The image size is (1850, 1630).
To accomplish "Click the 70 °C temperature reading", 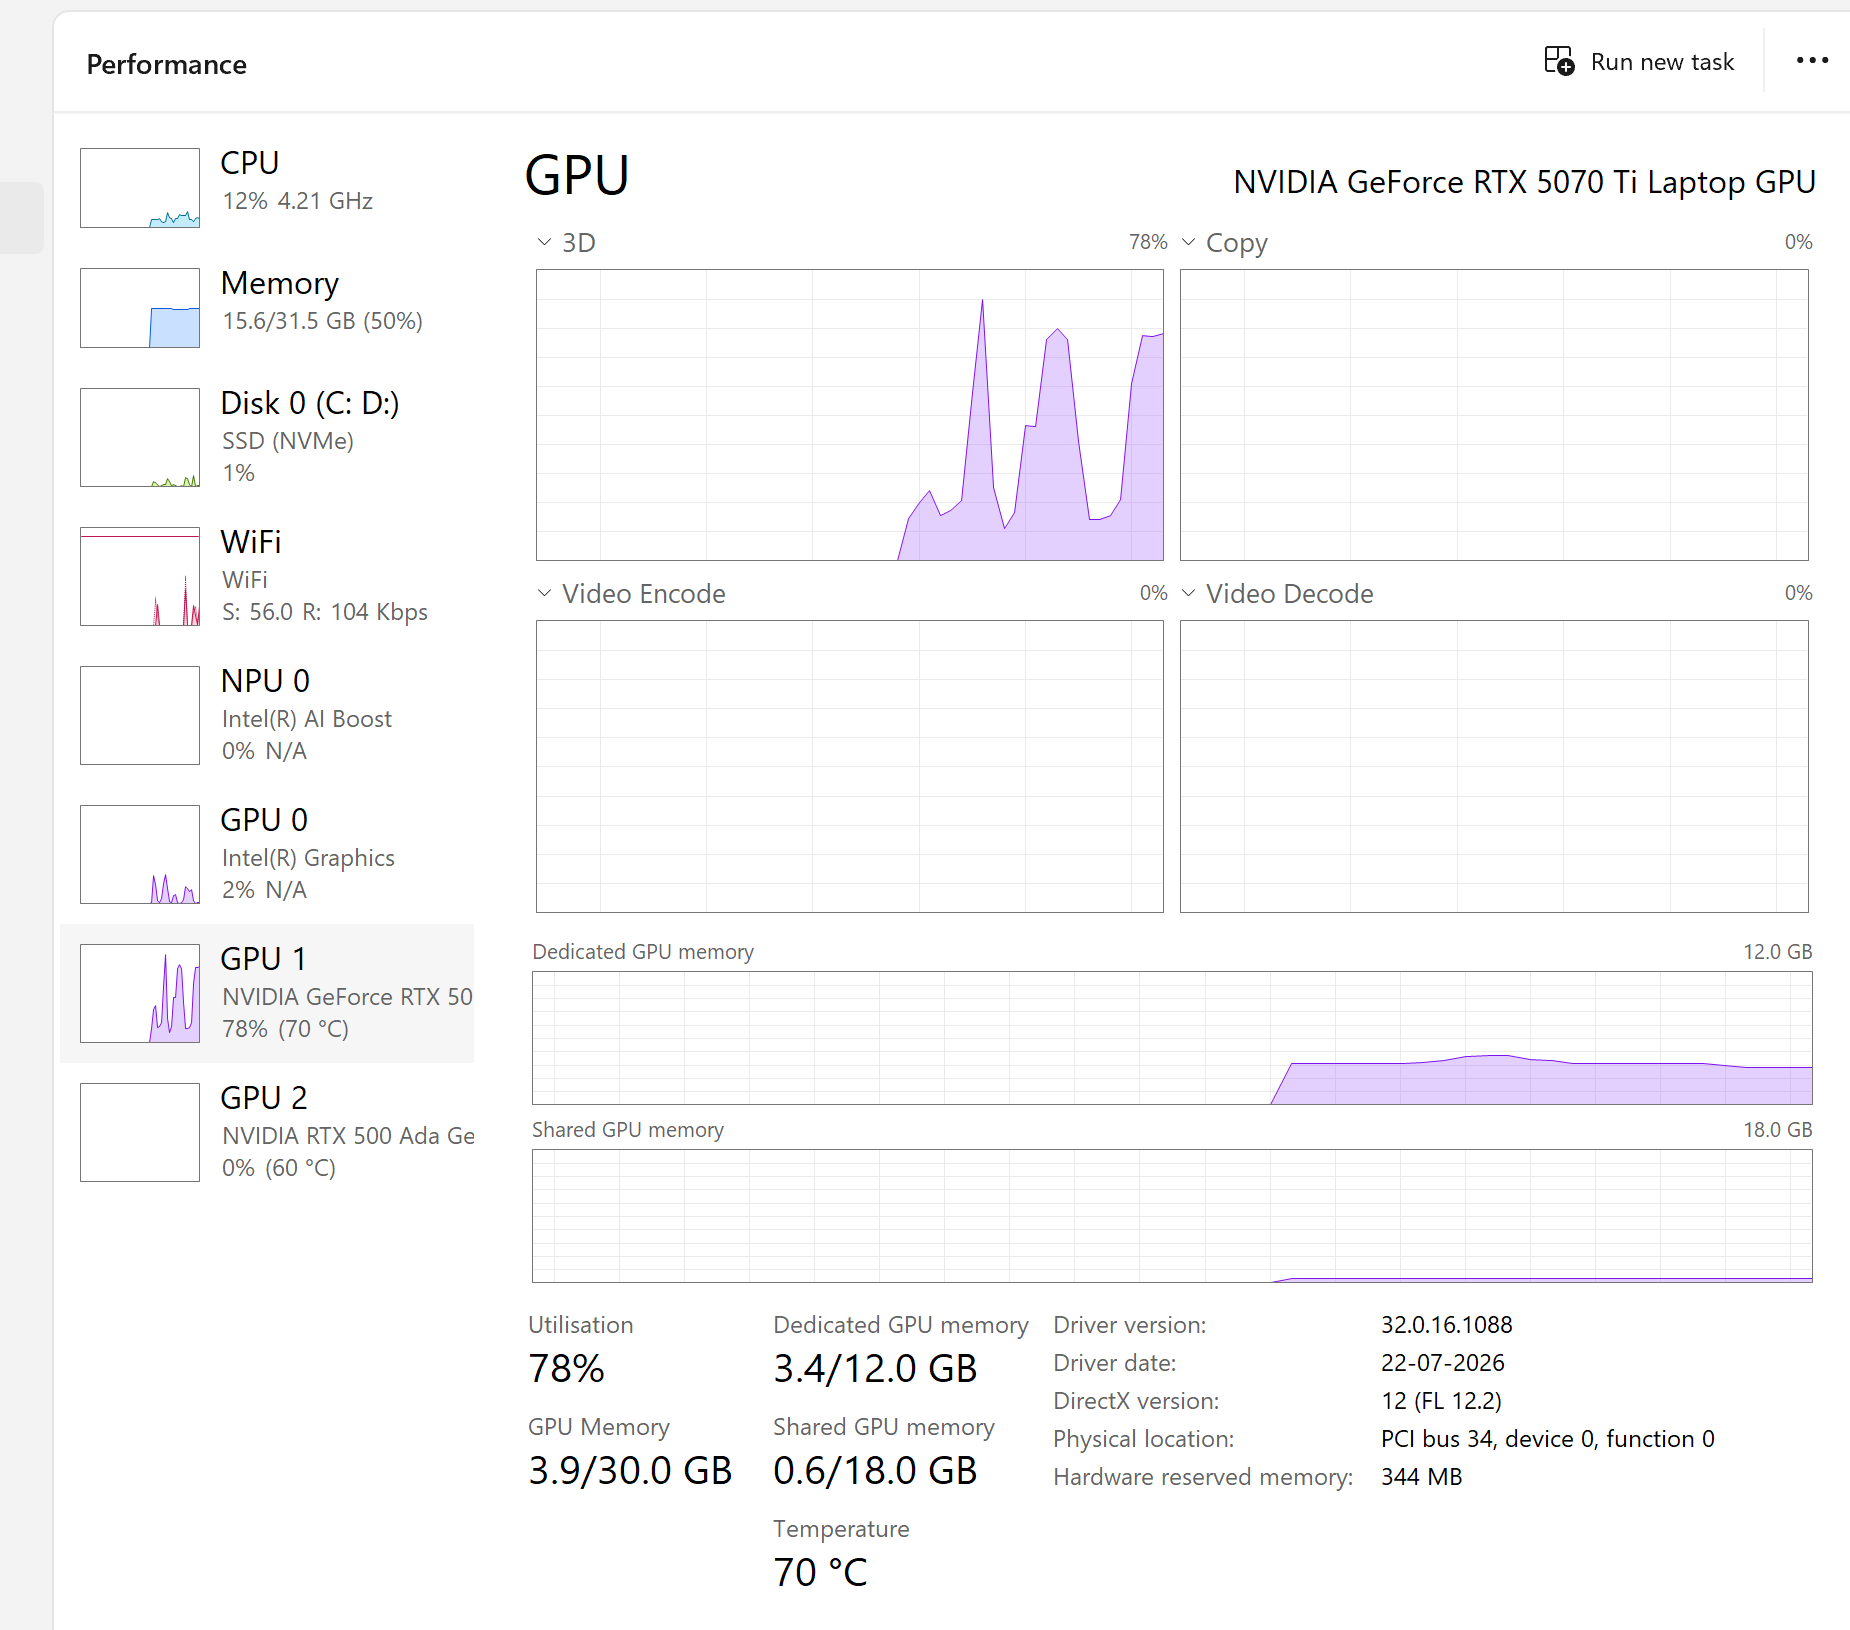I will click(x=820, y=1573).
